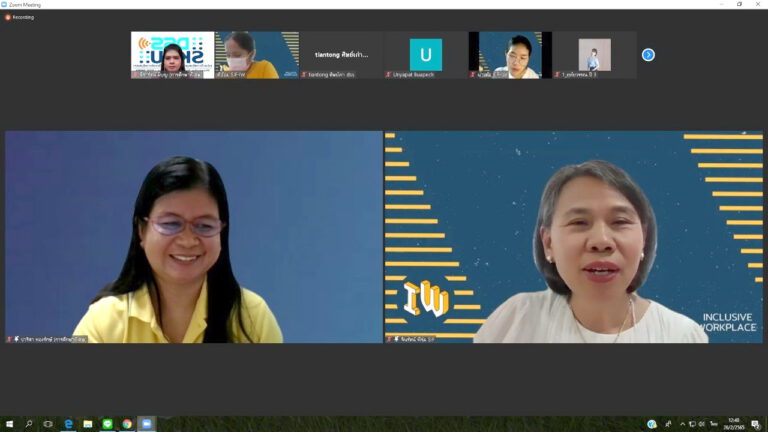Image resolution: width=768 pixels, height=432 pixels.
Task: Open the Windows notification center
Action: pyautogui.click(x=756, y=424)
